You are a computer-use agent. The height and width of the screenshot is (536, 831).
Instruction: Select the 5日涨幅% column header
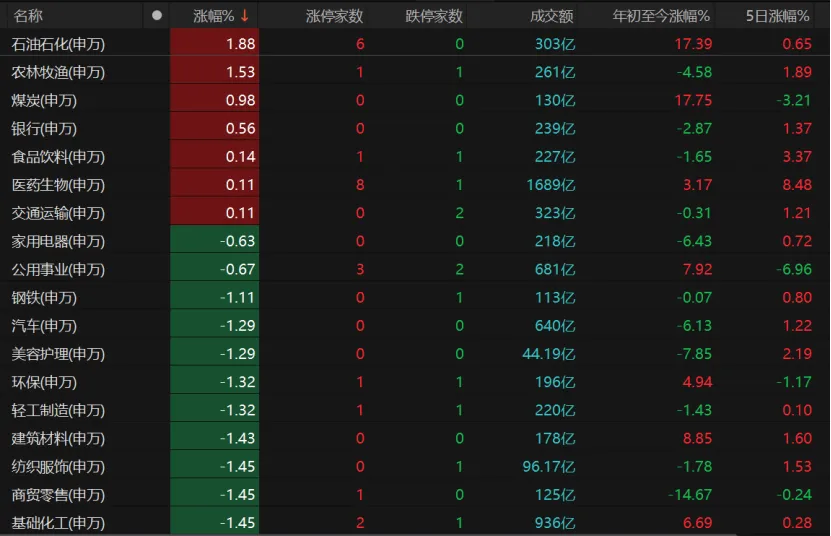pyautogui.click(x=780, y=16)
